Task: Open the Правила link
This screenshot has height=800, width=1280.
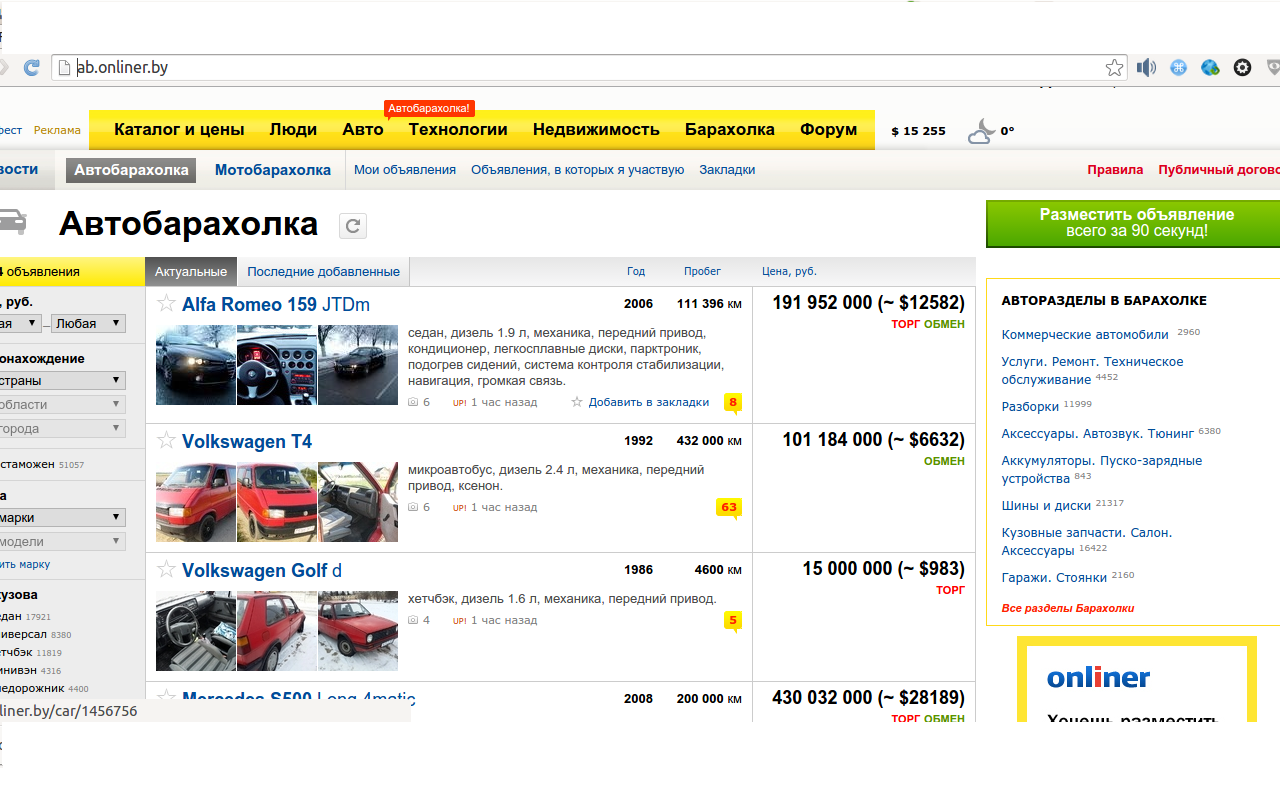Action: (x=1115, y=170)
